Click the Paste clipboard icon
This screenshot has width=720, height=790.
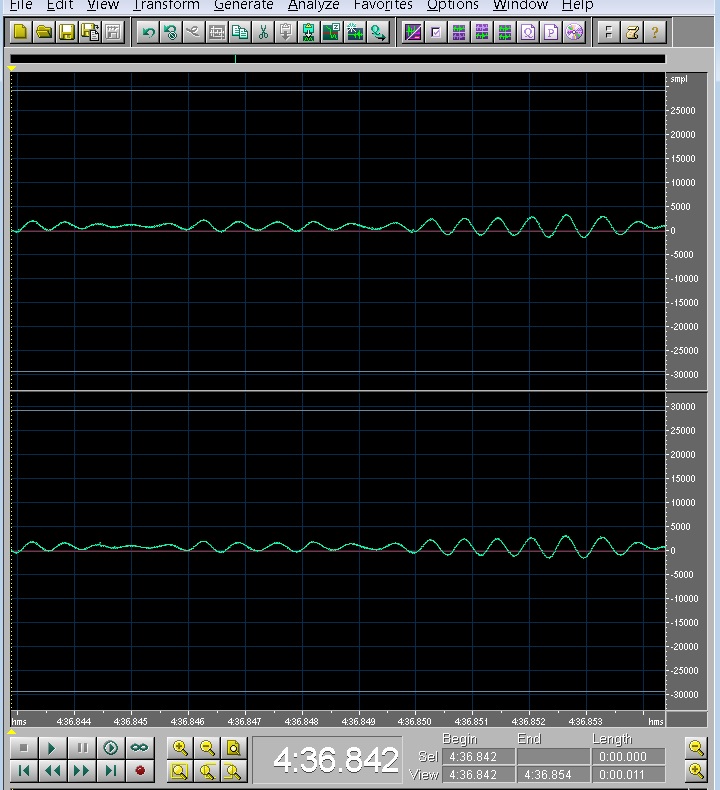click(x=286, y=33)
